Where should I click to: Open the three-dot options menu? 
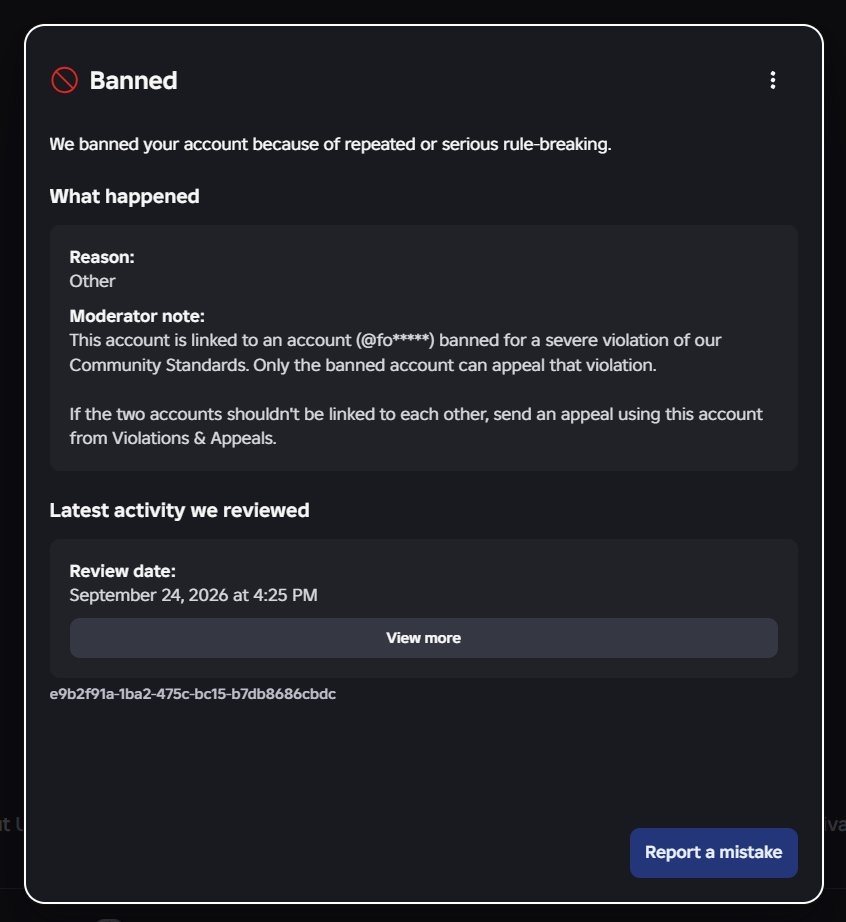(773, 80)
